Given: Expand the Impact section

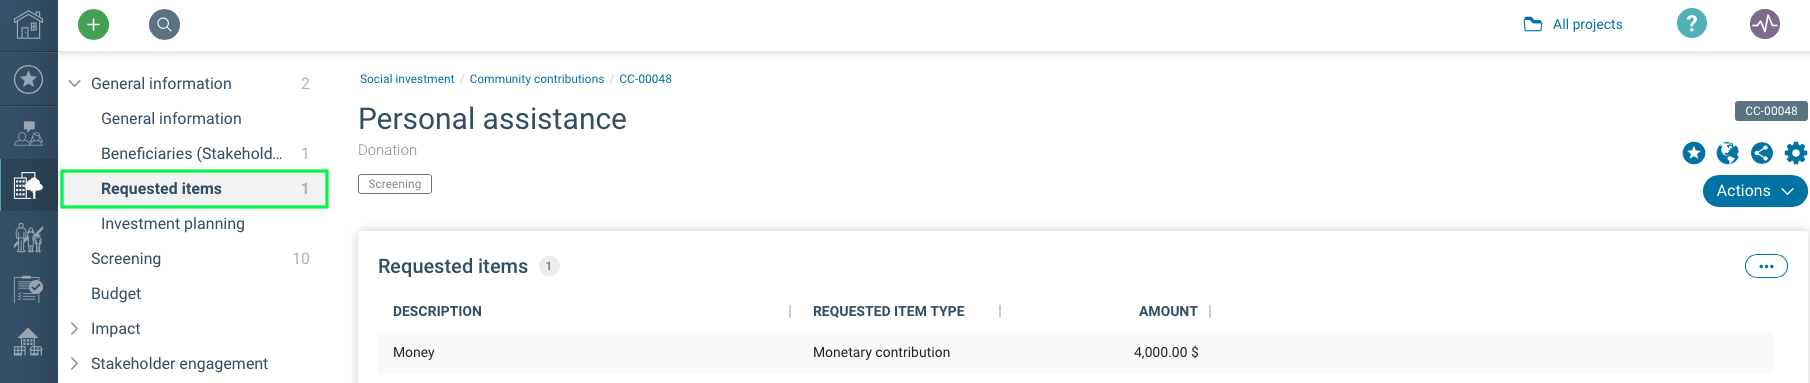Looking at the screenshot, I should (x=74, y=328).
